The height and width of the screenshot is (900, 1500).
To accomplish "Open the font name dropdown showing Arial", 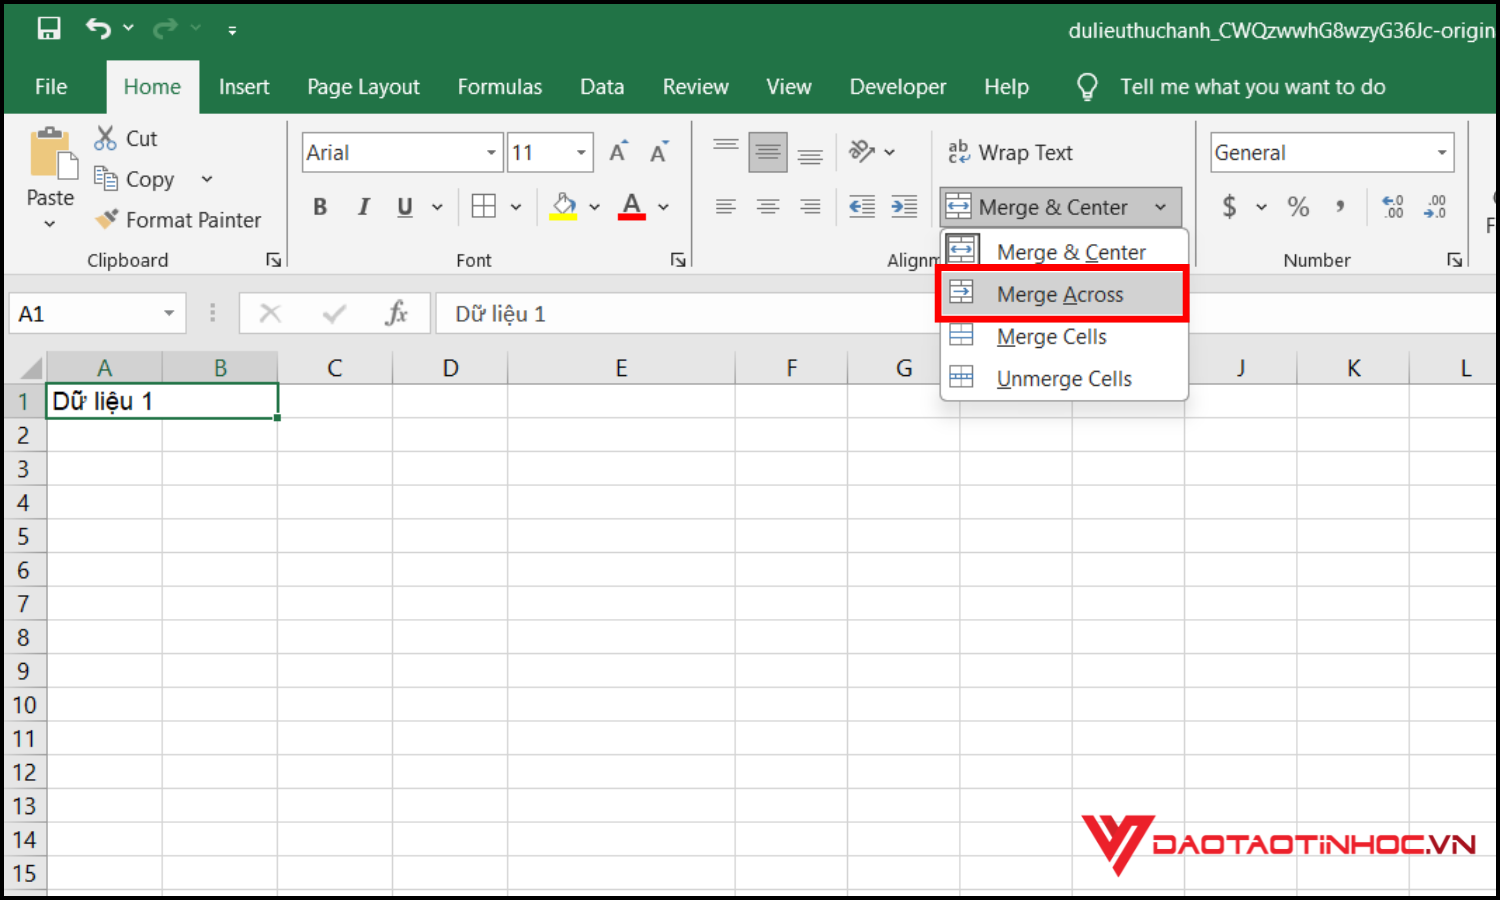I will coord(491,153).
